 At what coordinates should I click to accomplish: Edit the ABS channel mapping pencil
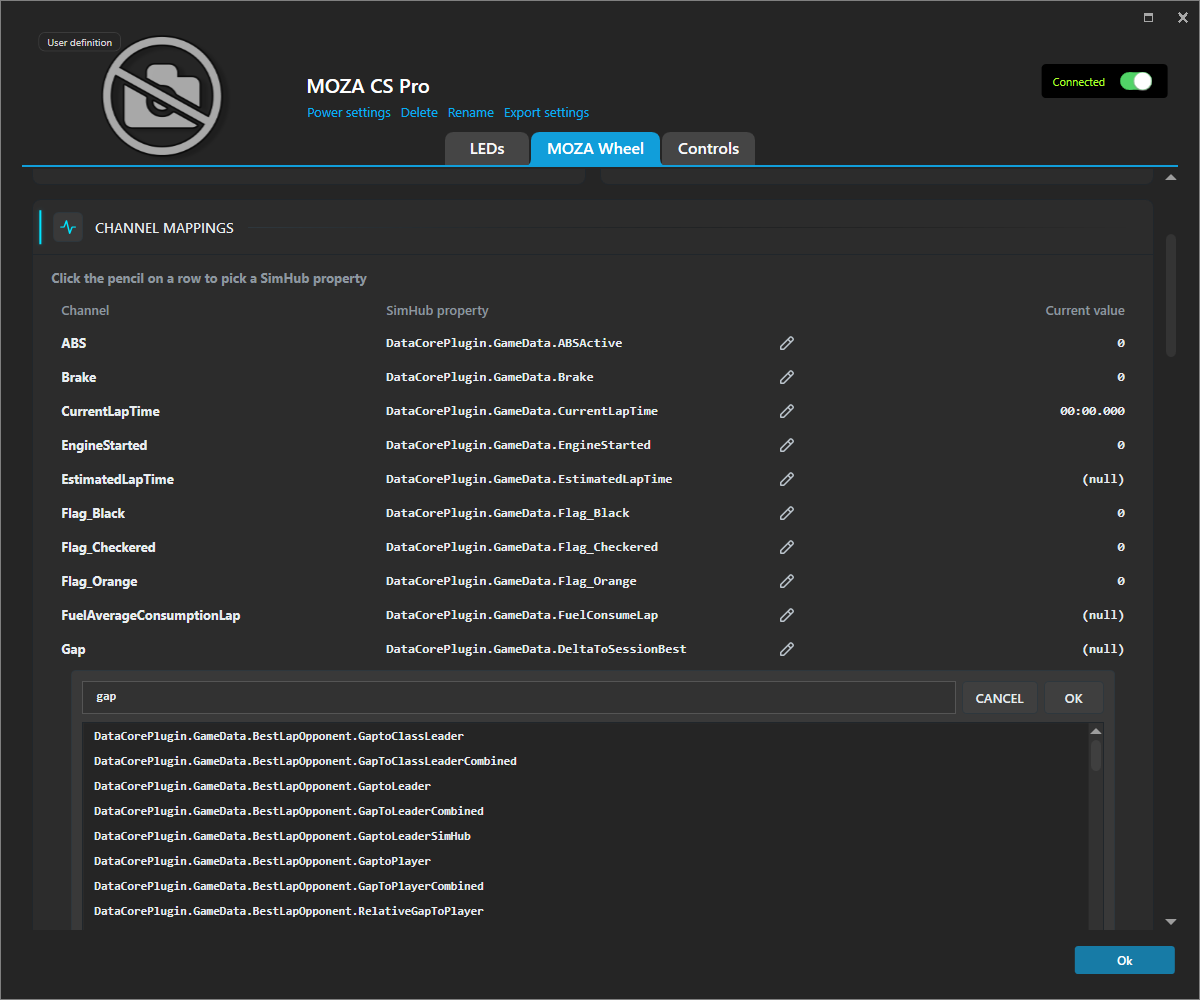tap(787, 343)
